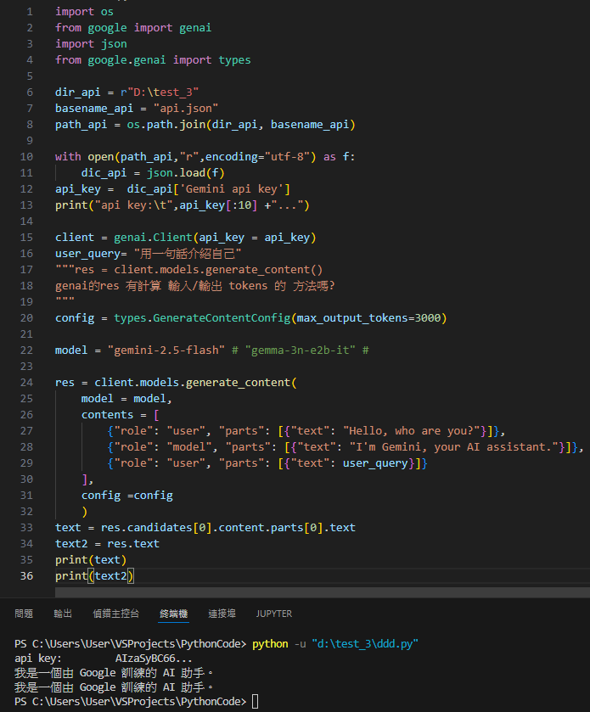Click the 'print(text)' line
Image resolution: width=590 pixels, height=712 pixels.
pyautogui.click(x=91, y=560)
